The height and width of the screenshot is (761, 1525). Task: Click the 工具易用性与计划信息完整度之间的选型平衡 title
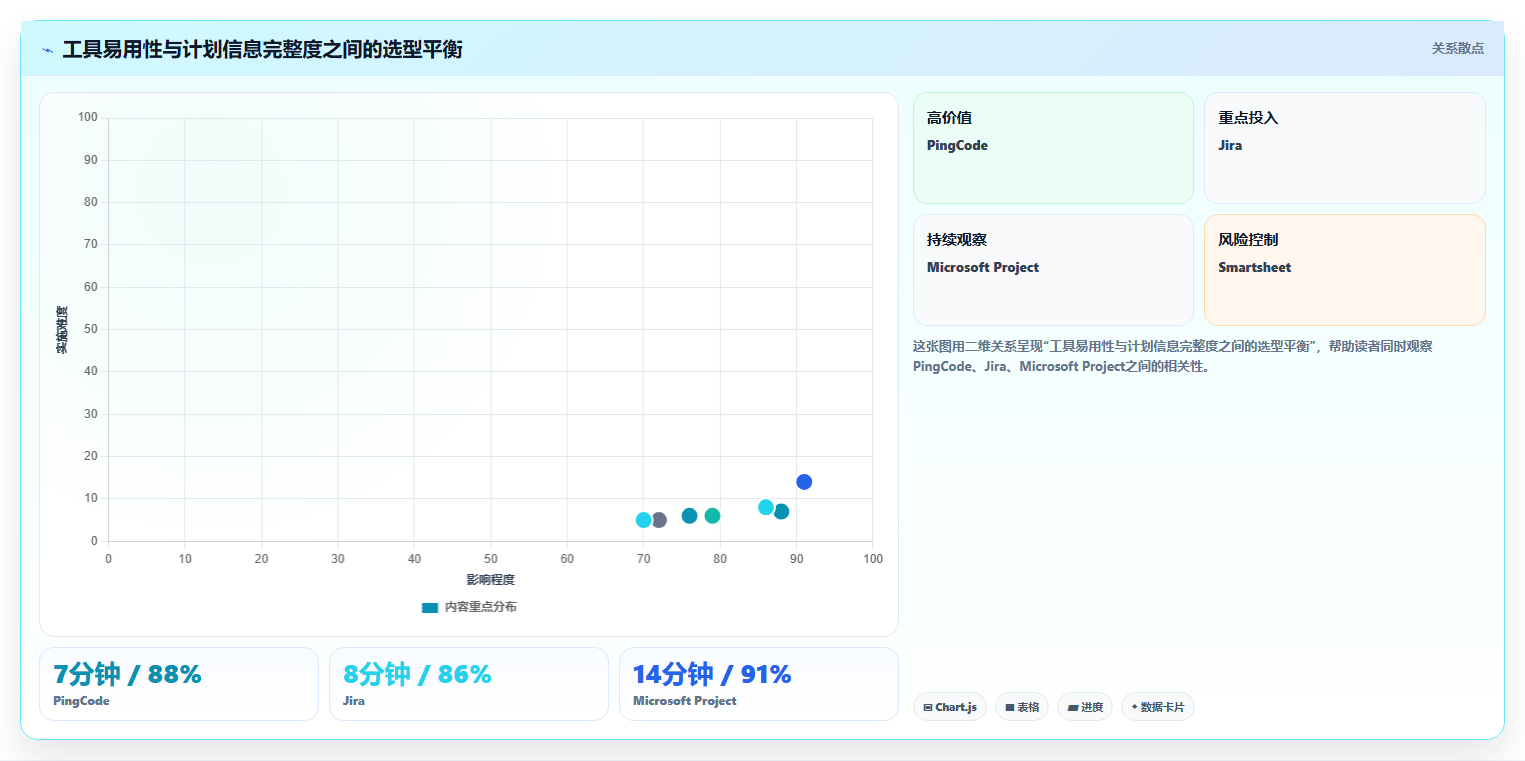click(x=262, y=50)
